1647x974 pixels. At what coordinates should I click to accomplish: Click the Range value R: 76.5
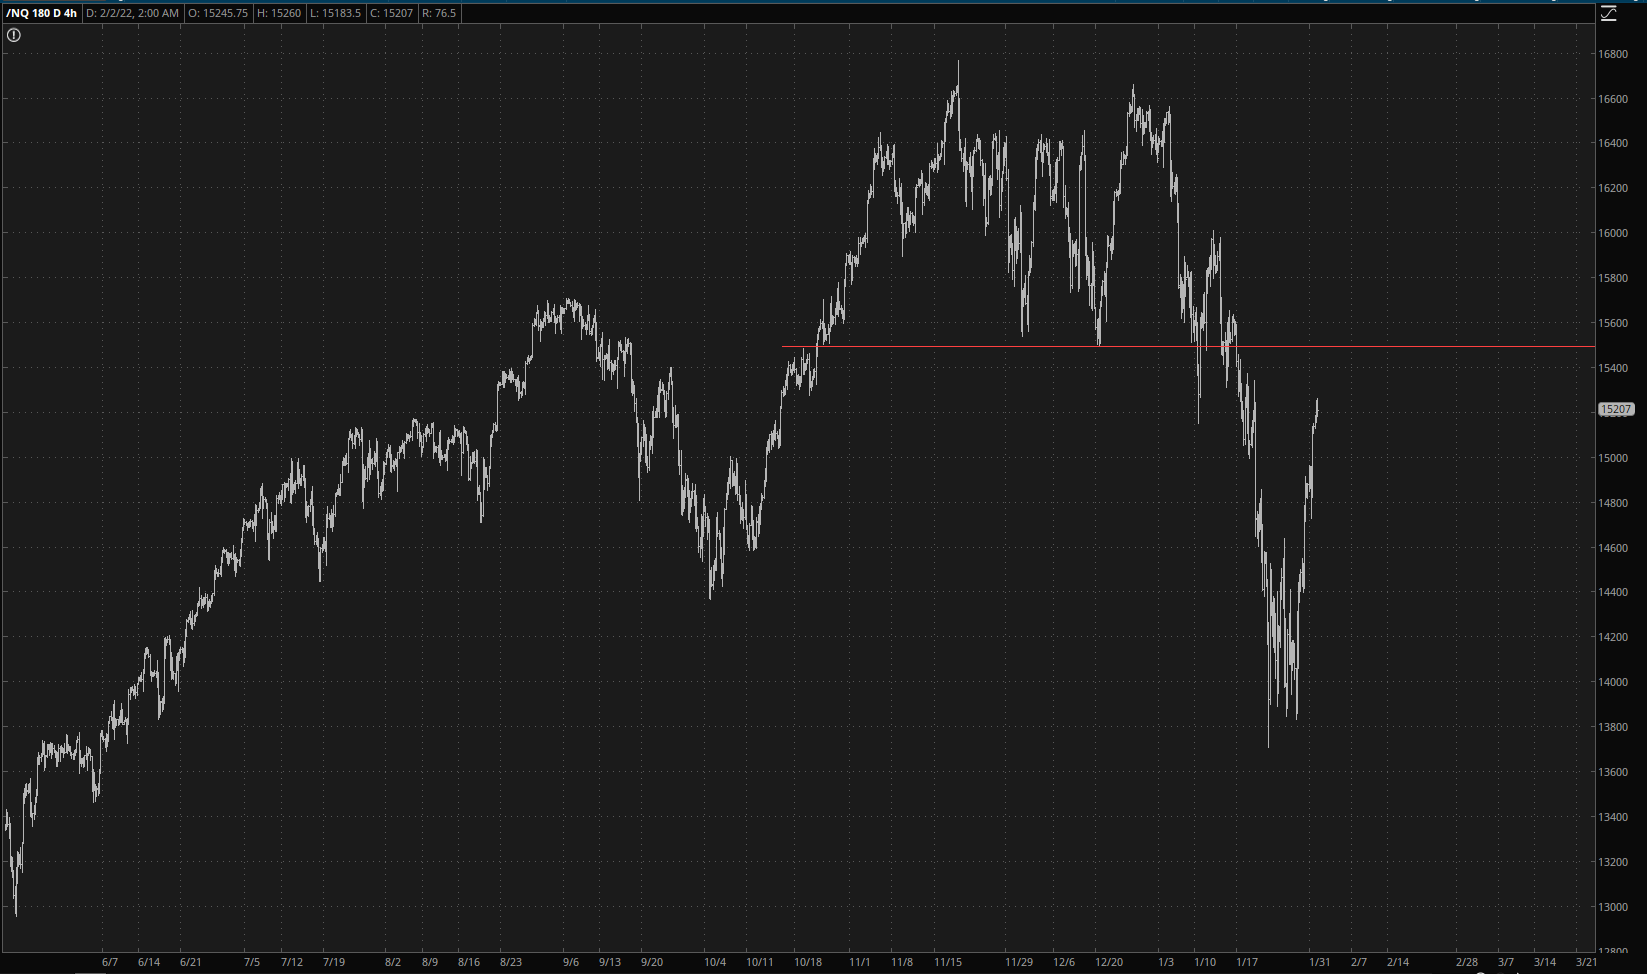[x=439, y=13]
